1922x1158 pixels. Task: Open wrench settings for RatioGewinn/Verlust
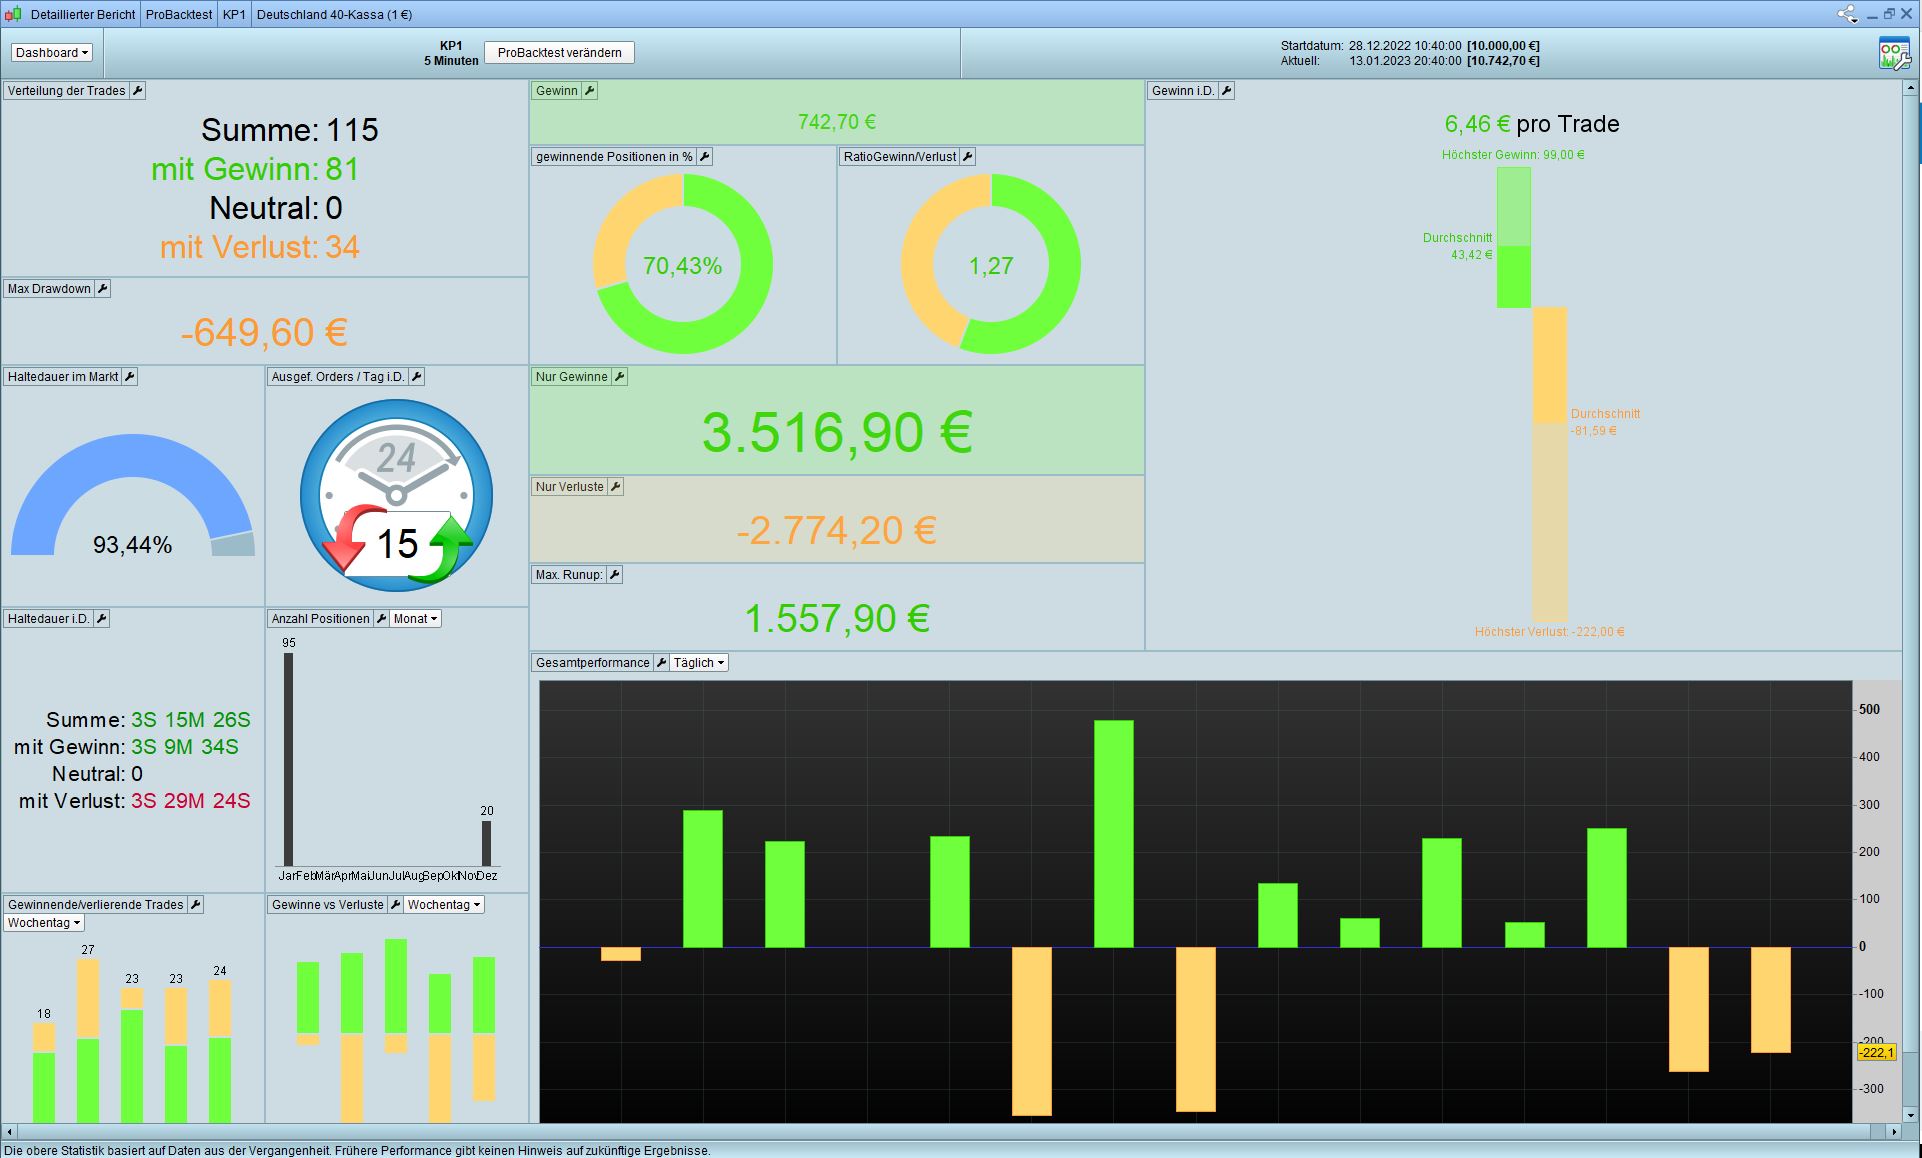coord(967,157)
